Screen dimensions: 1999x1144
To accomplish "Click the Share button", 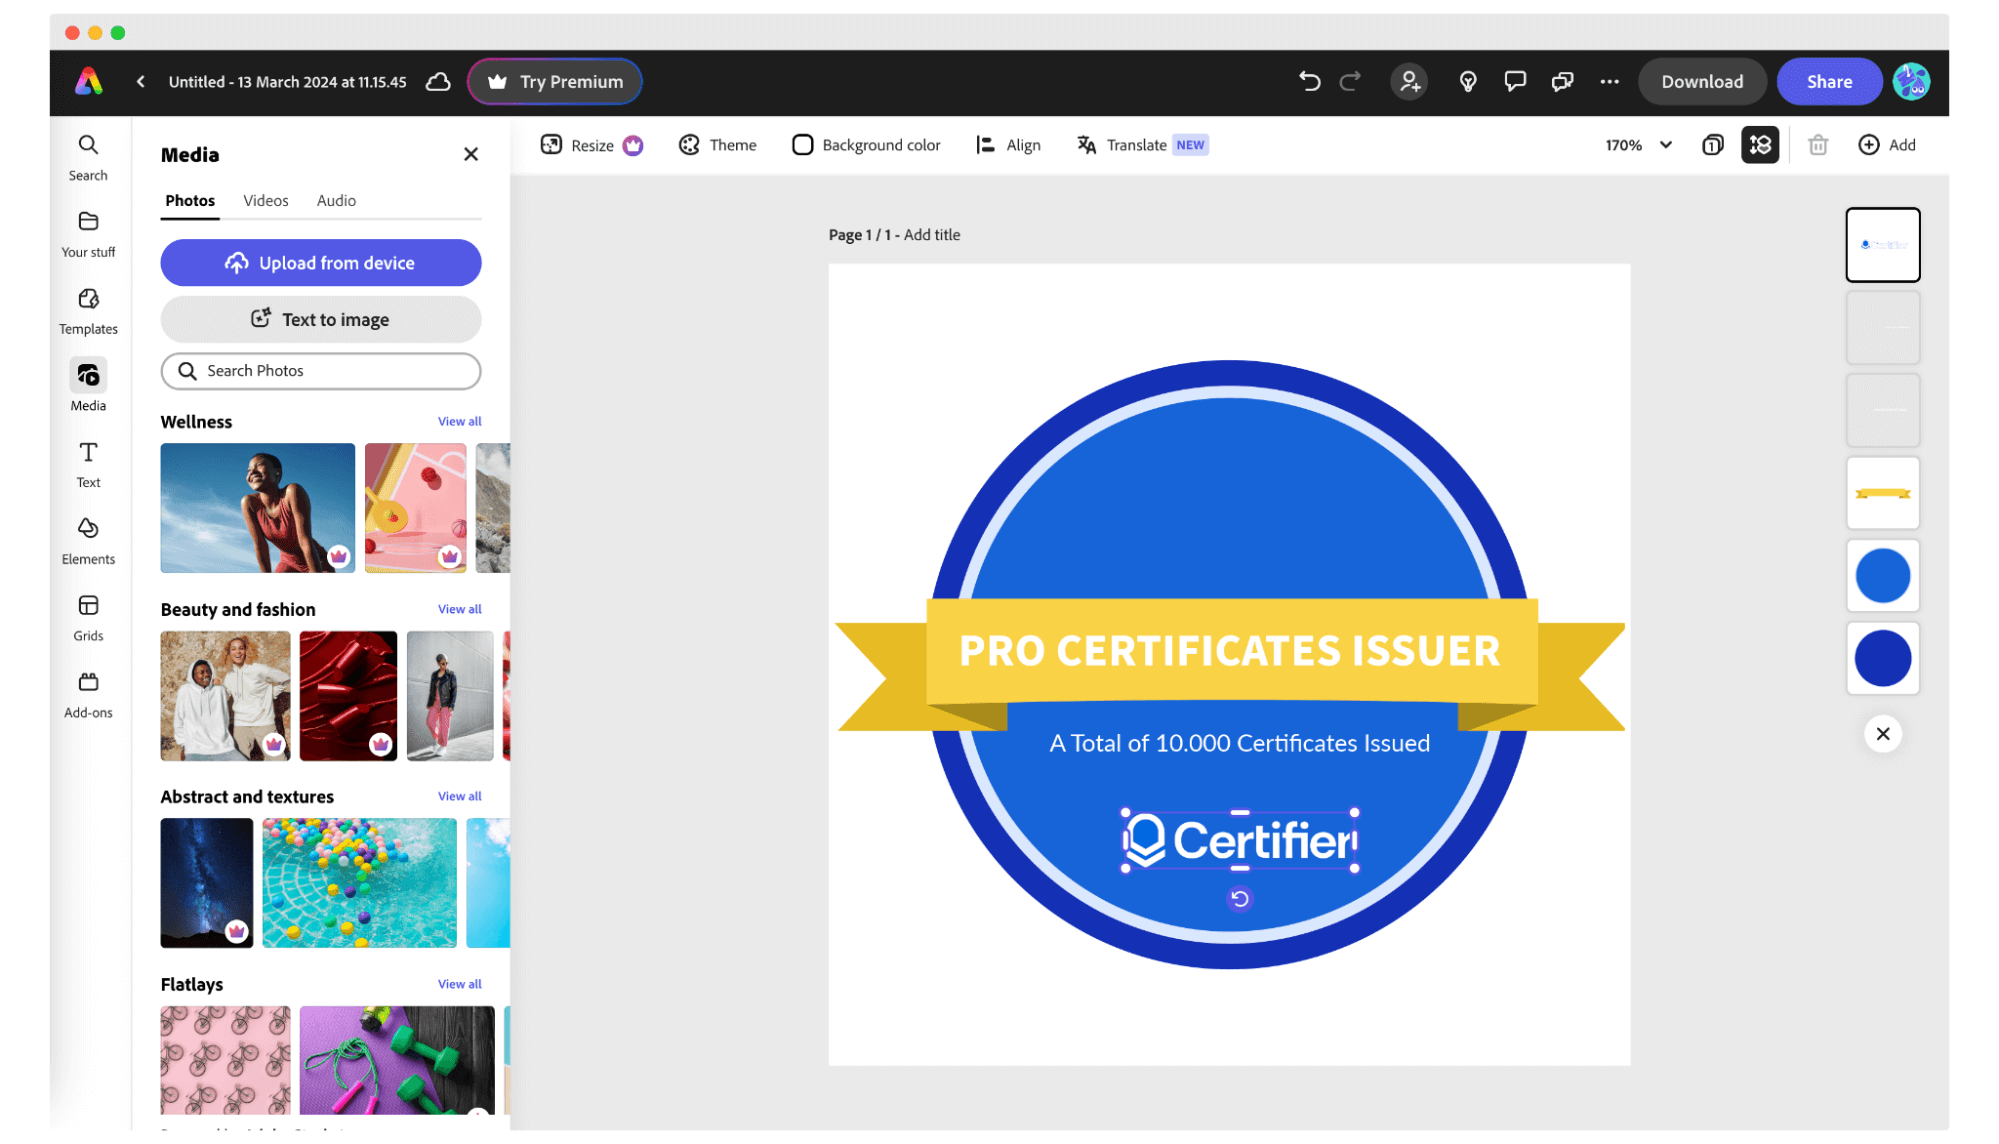I will [1829, 82].
